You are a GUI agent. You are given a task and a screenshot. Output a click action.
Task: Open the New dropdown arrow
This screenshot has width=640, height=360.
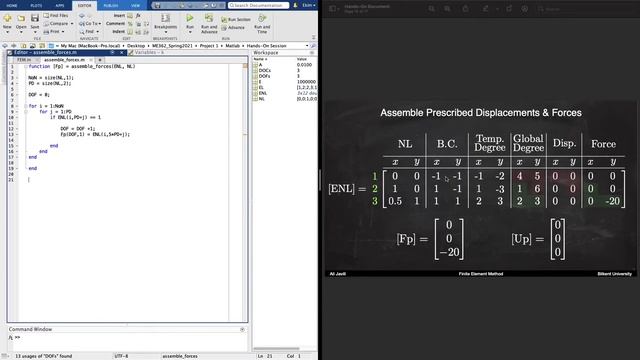click(x=7, y=32)
